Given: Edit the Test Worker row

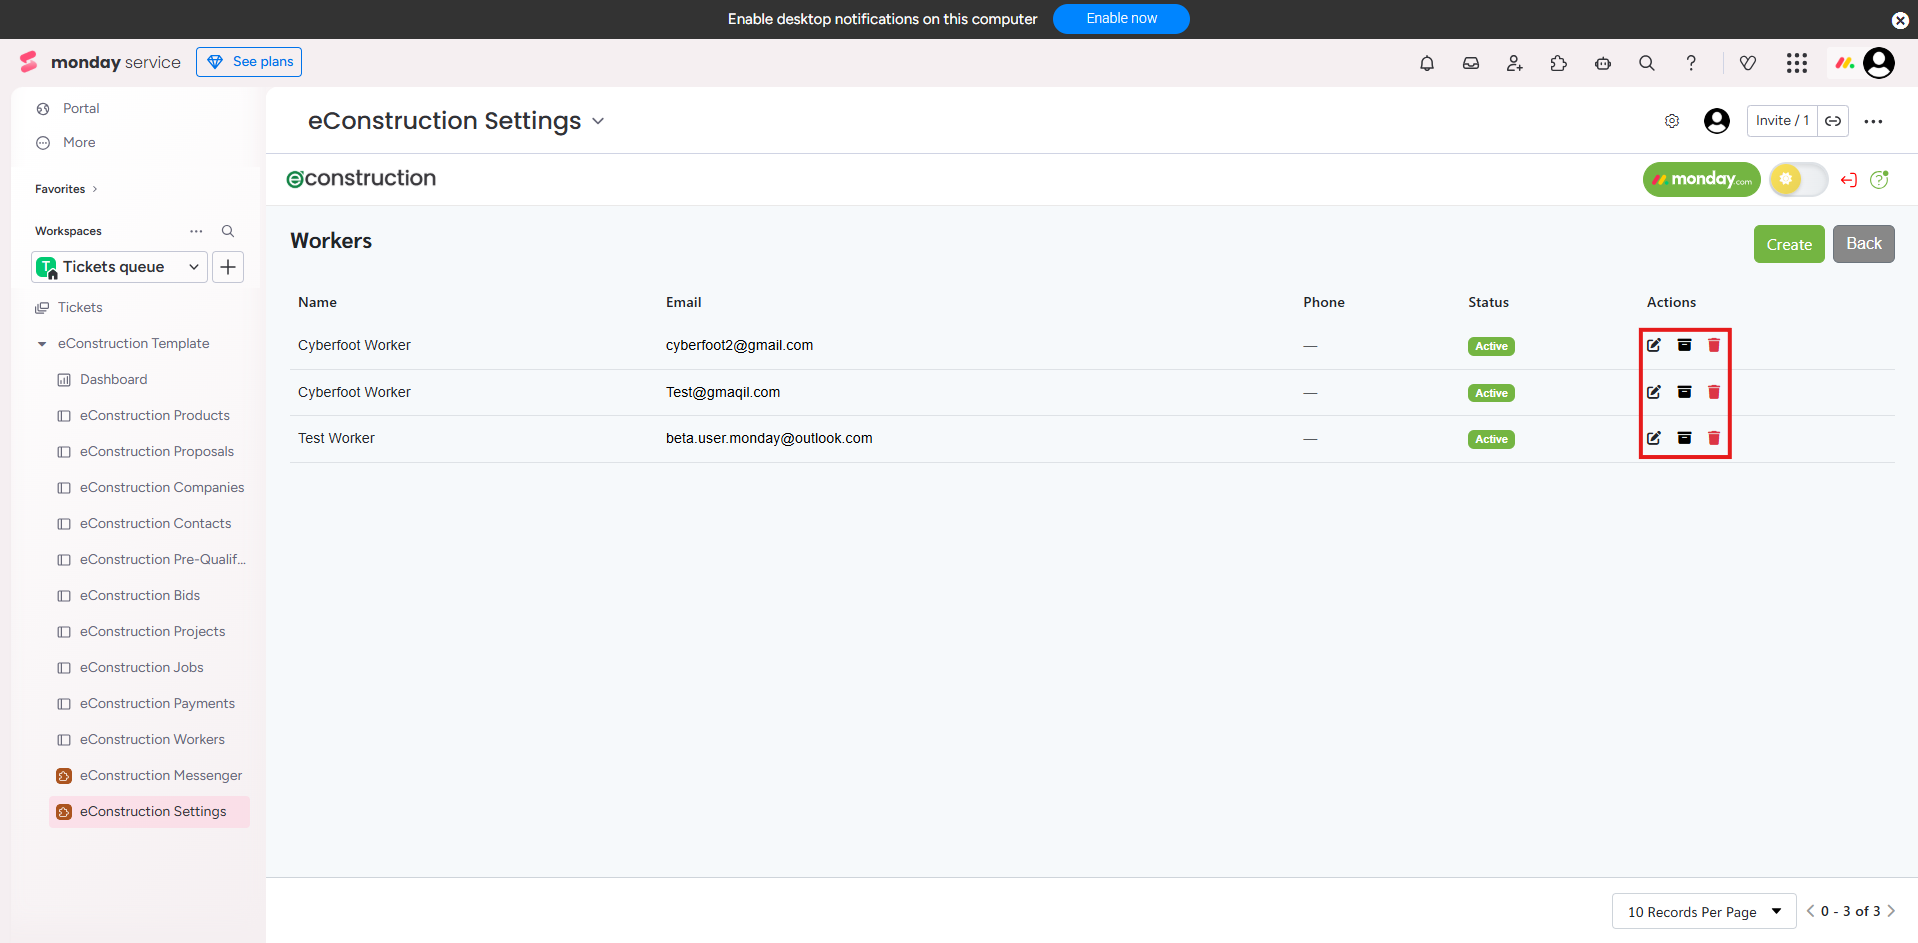Looking at the screenshot, I should (x=1654, y=438).
